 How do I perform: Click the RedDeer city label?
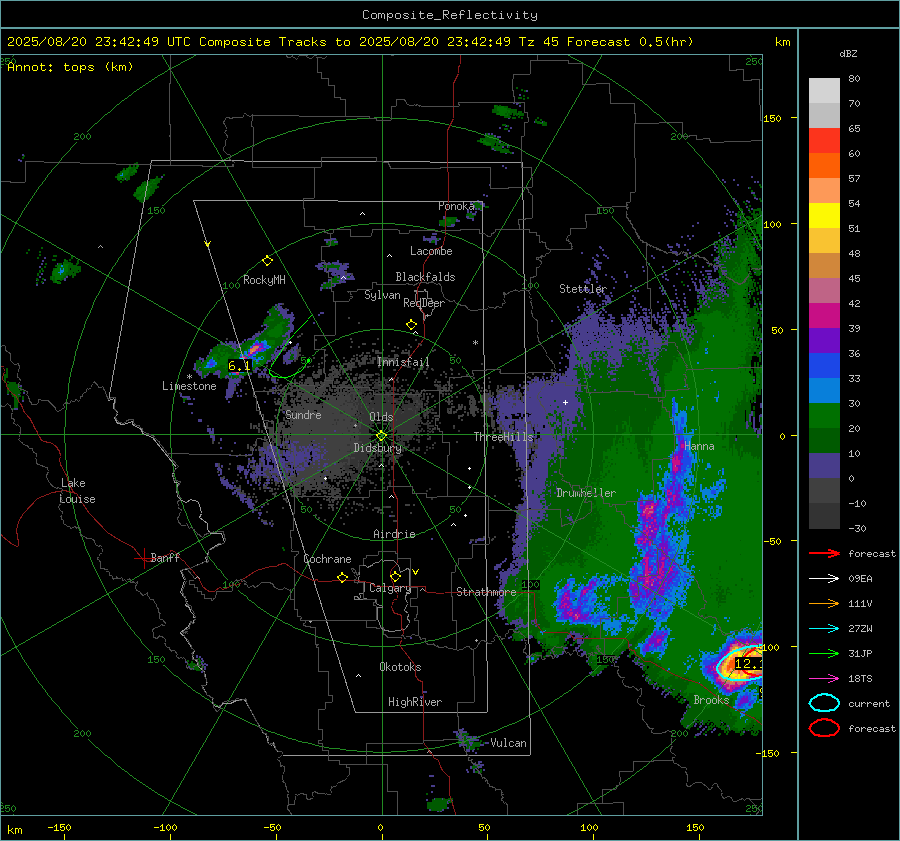click(x=424, y=303)
